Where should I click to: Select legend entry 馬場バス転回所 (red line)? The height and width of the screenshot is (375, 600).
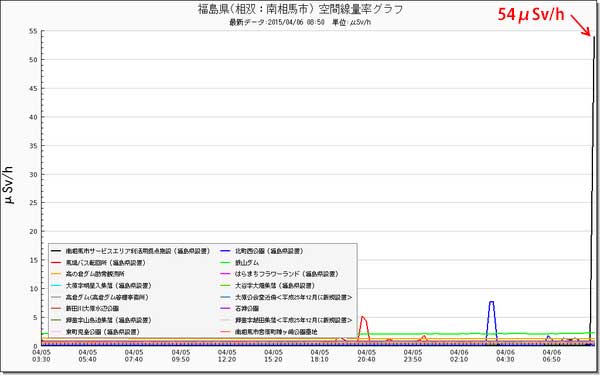[106, 262]
